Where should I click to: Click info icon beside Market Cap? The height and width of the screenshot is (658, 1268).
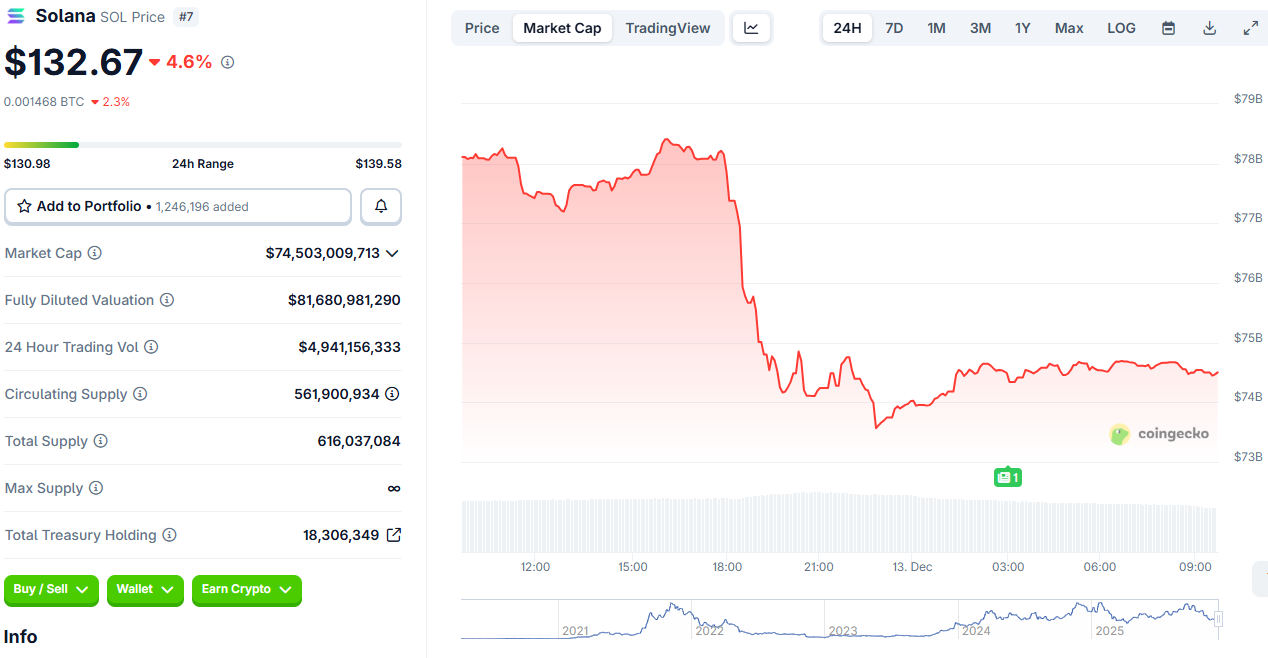[x=95, y=253]
